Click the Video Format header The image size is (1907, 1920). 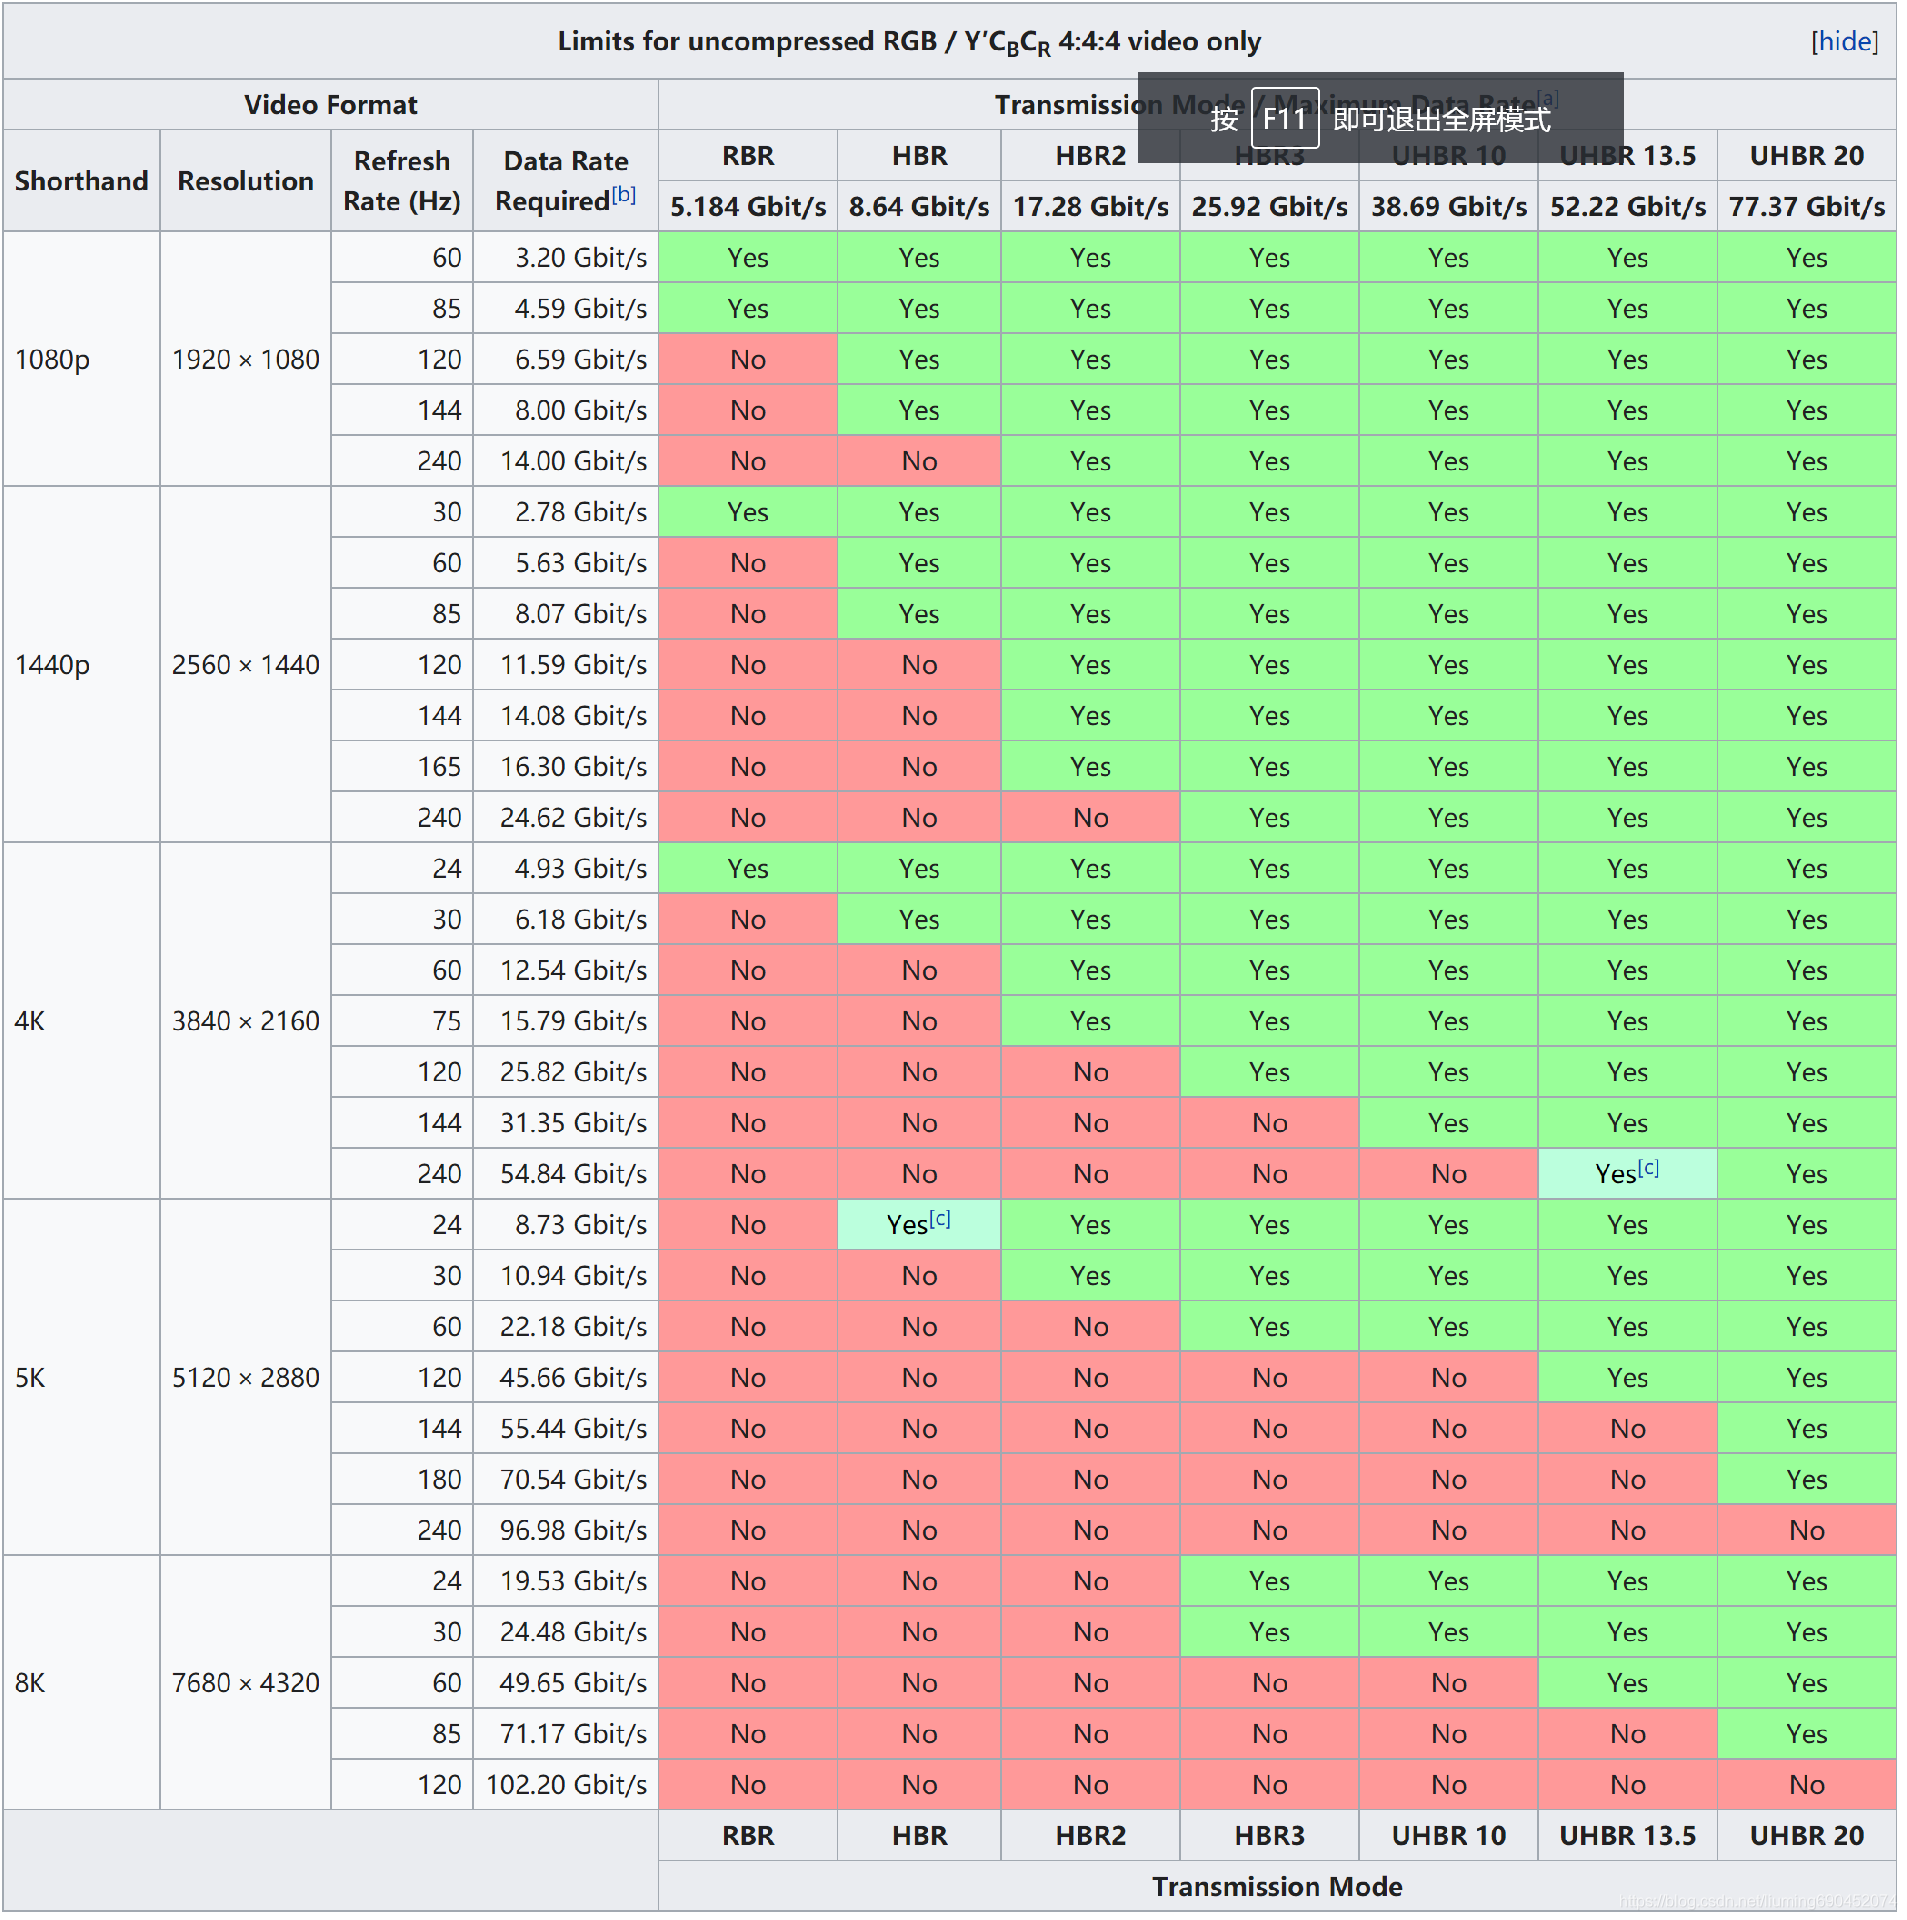331,105
